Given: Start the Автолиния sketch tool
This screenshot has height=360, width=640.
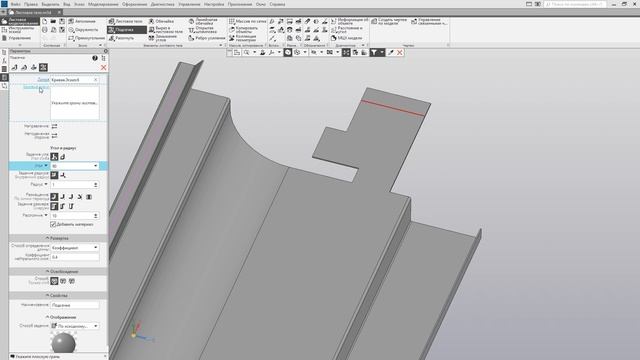Looking at the screenshot, I should pyautogui.click(x=82, y=21).
